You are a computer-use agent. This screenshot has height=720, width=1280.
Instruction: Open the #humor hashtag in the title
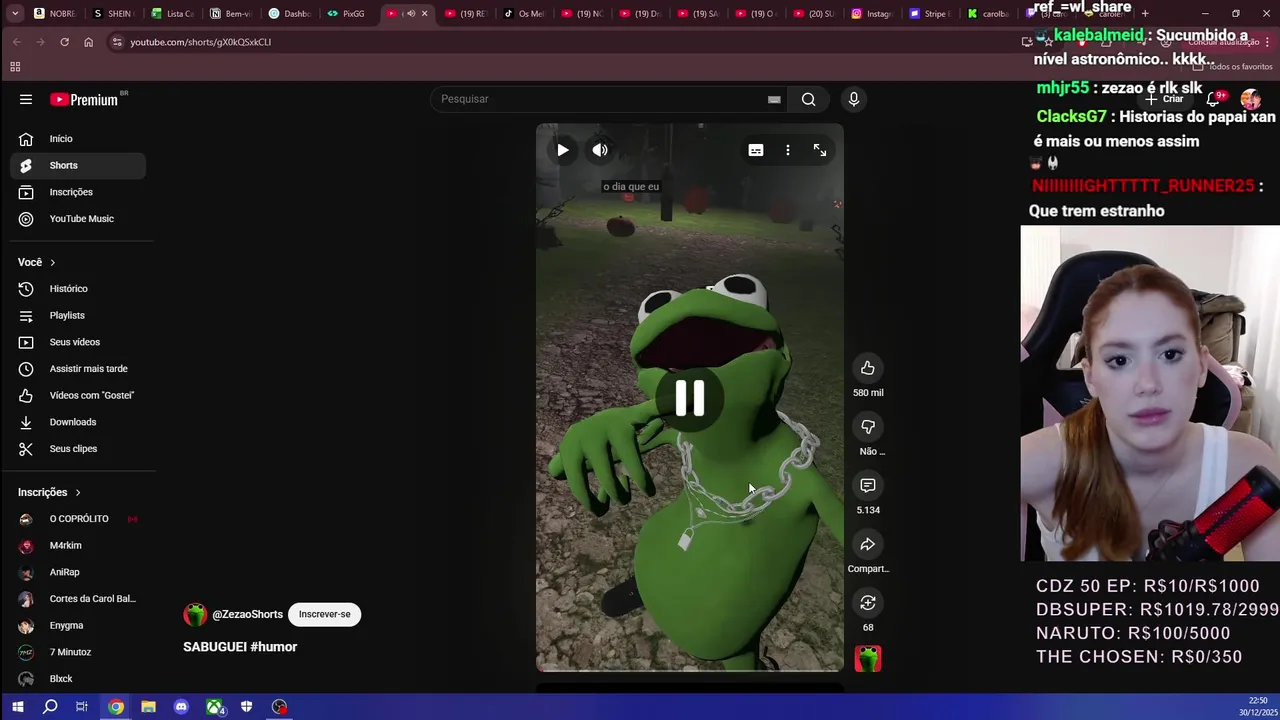click(x=273, y=647)
